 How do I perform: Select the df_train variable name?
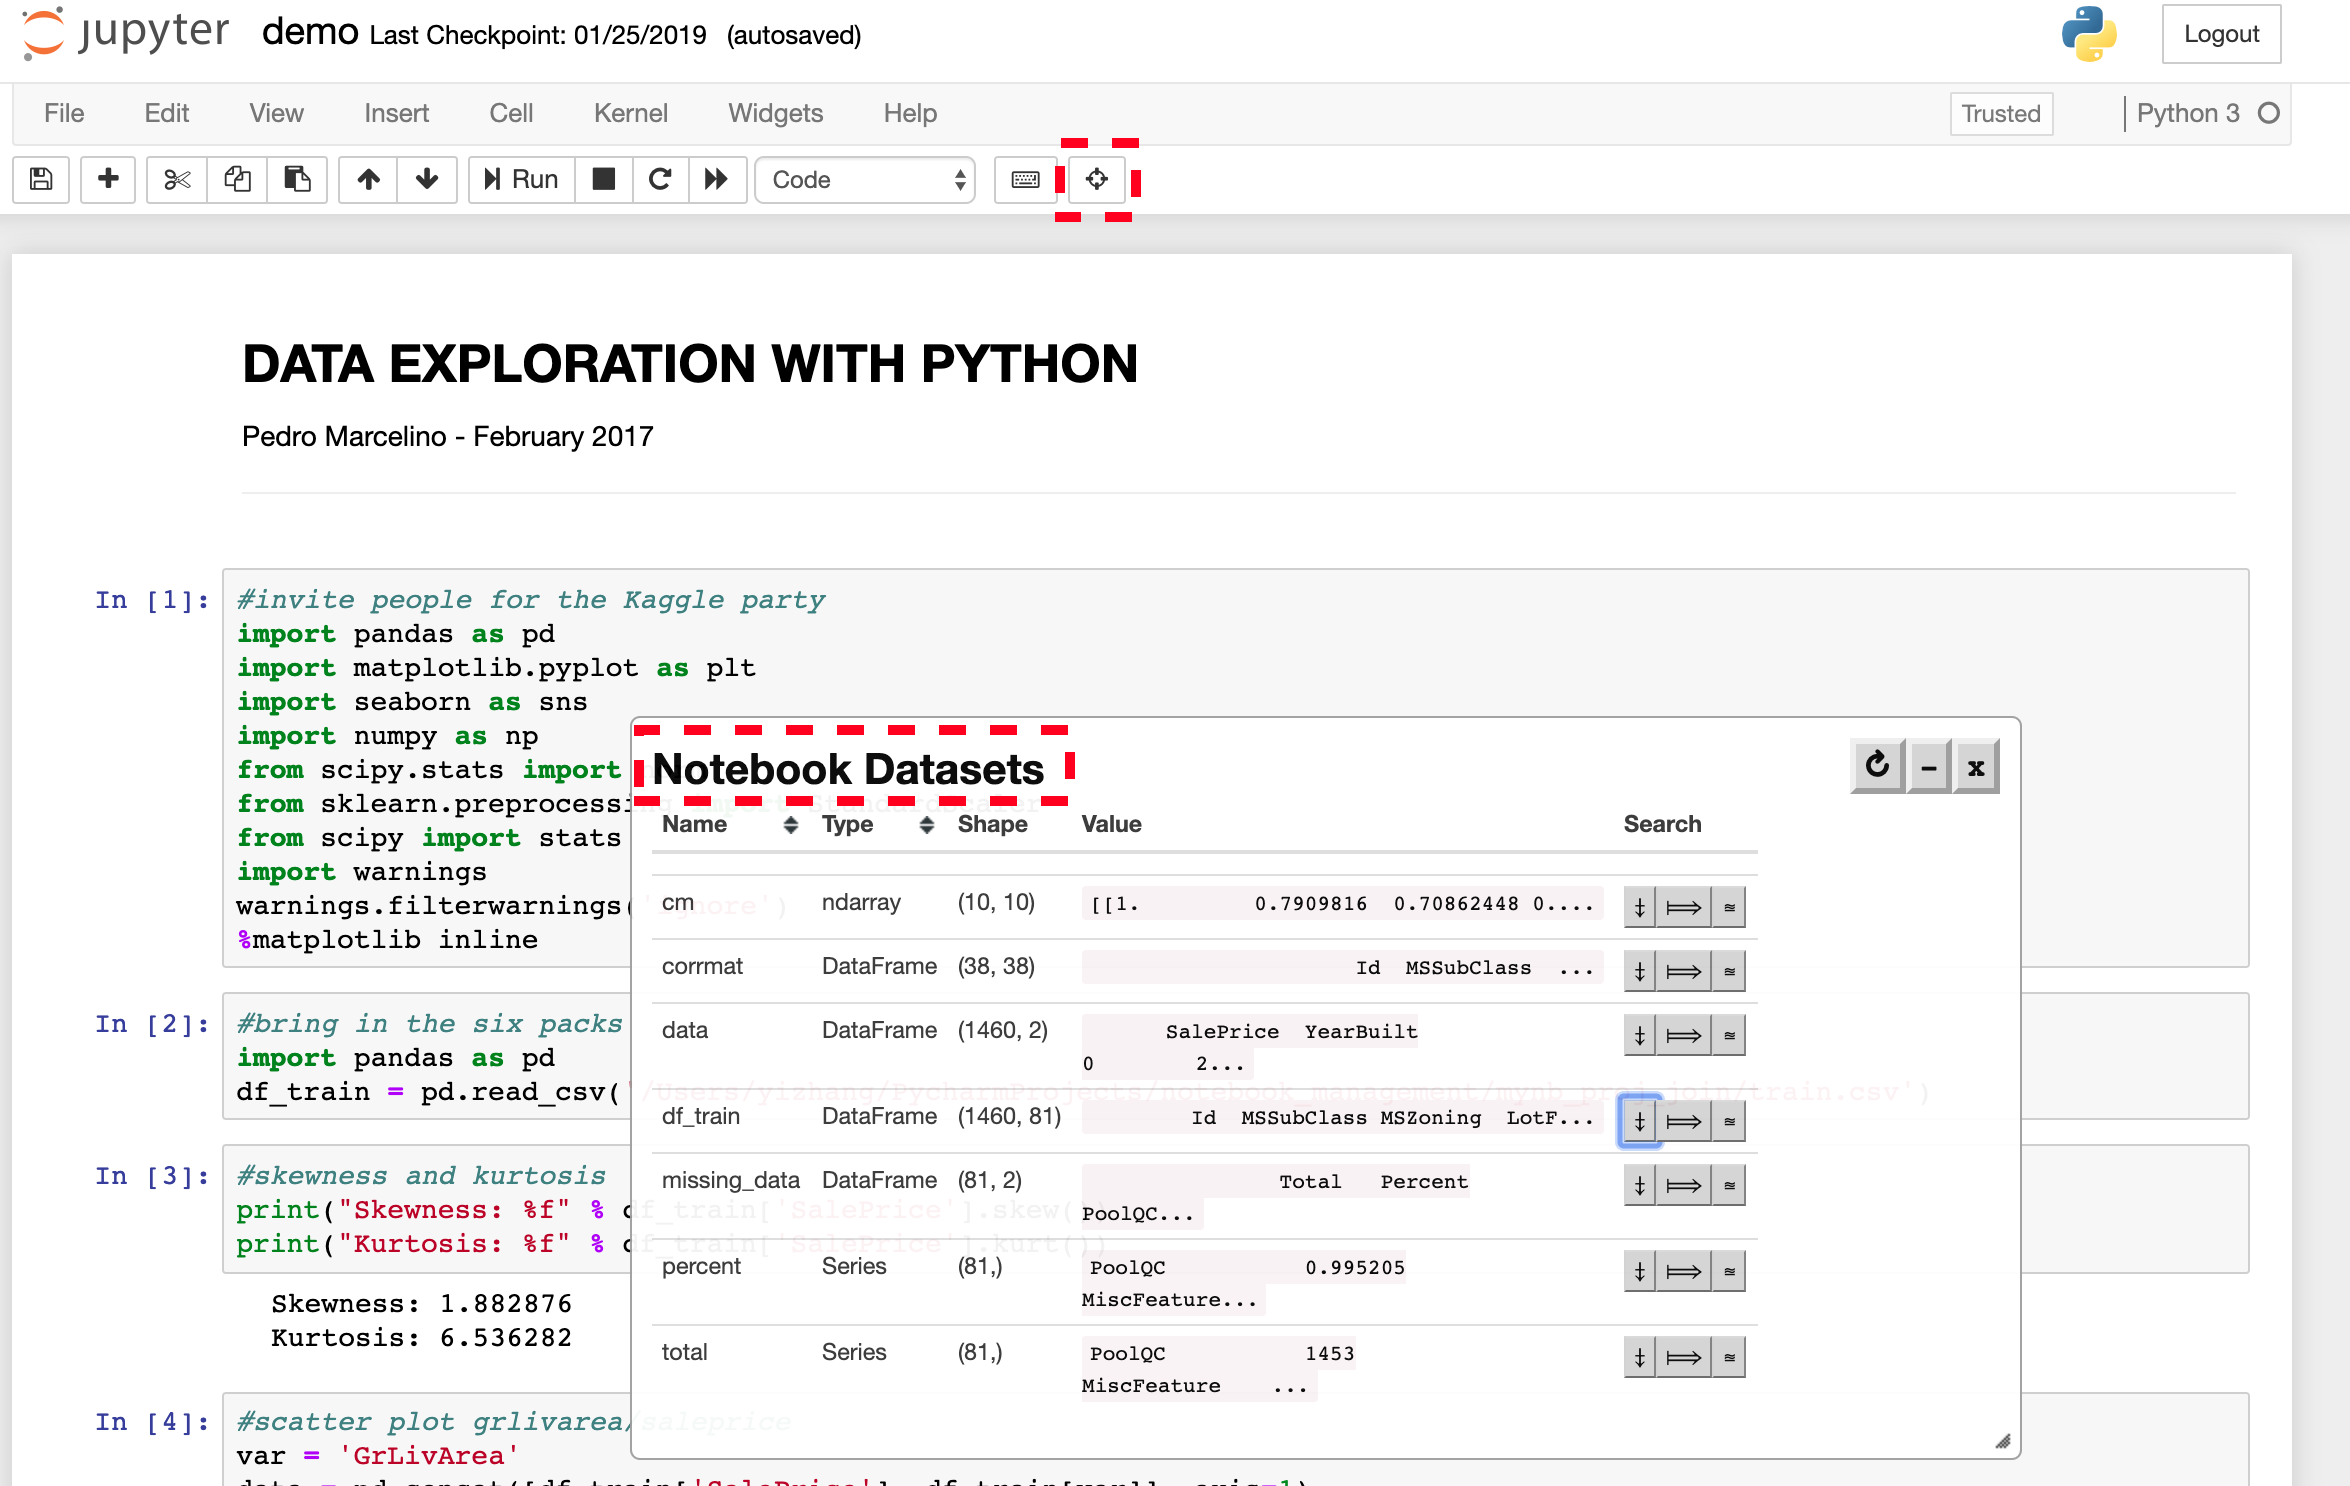[700, 1116]
